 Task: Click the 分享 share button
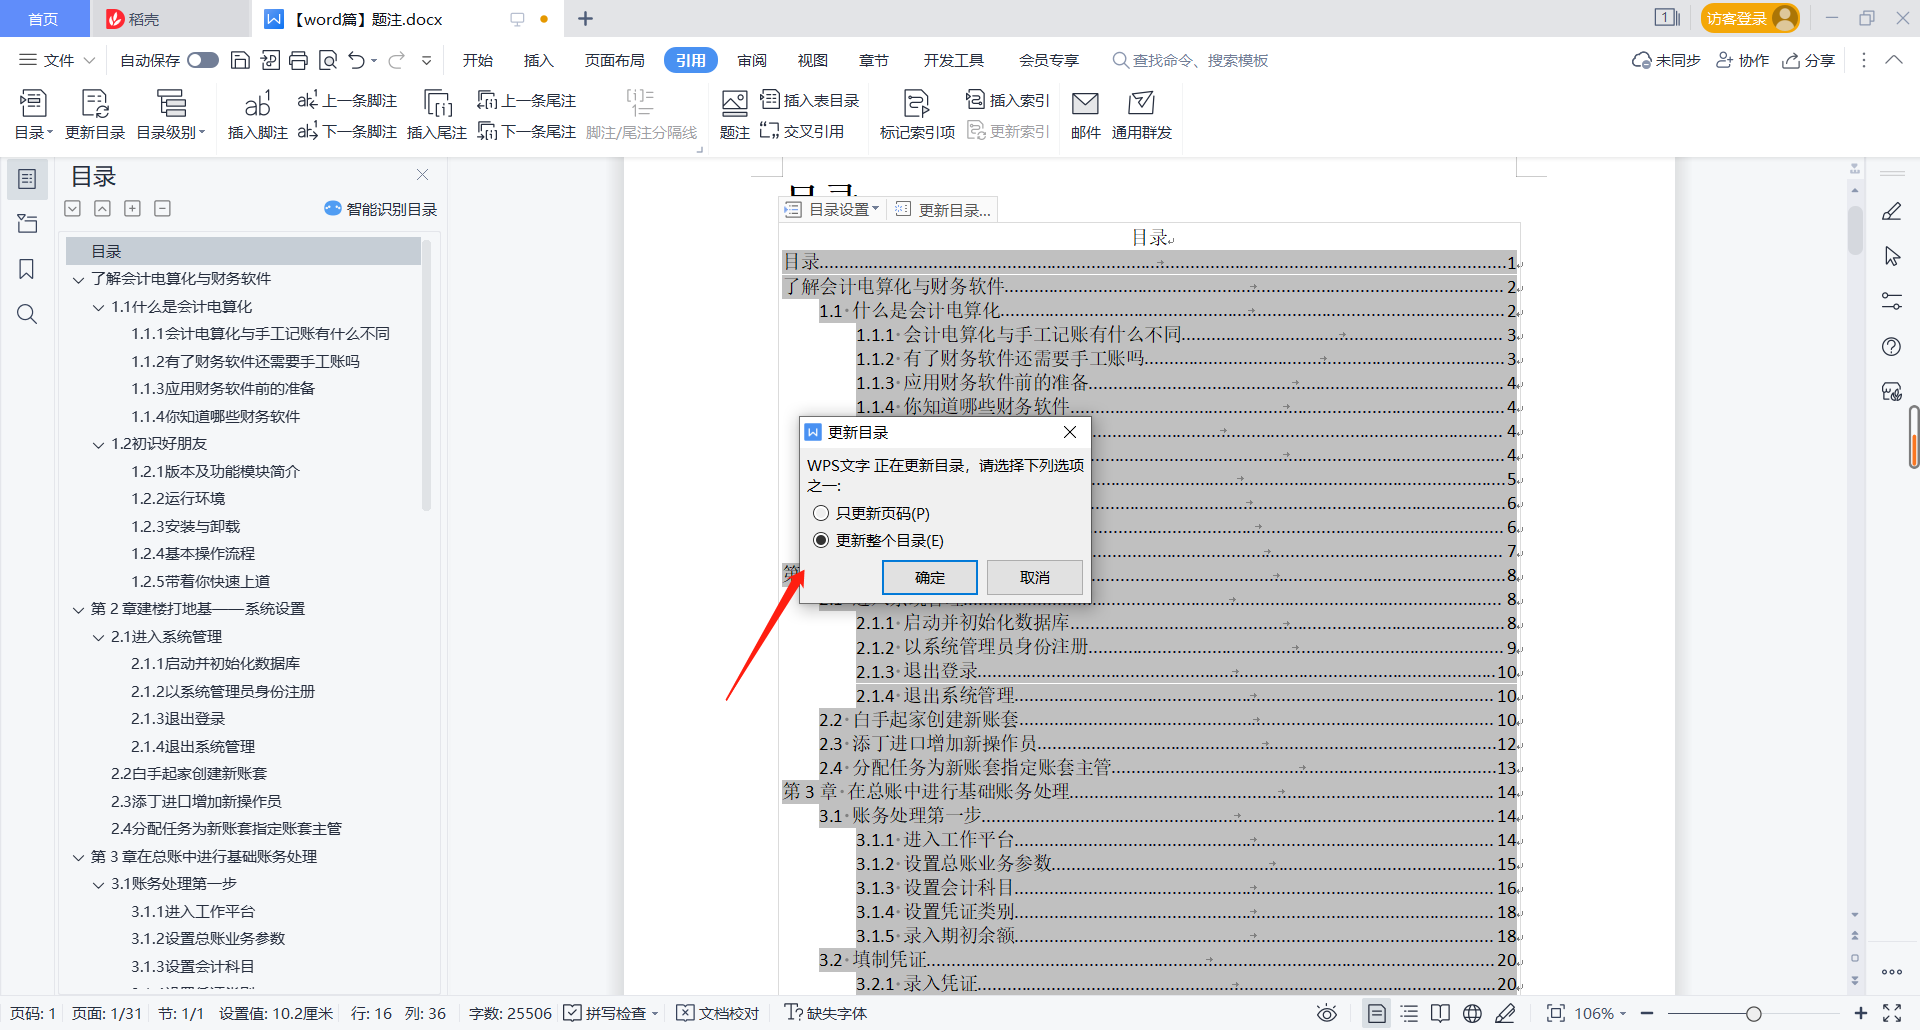(1808, 60)
